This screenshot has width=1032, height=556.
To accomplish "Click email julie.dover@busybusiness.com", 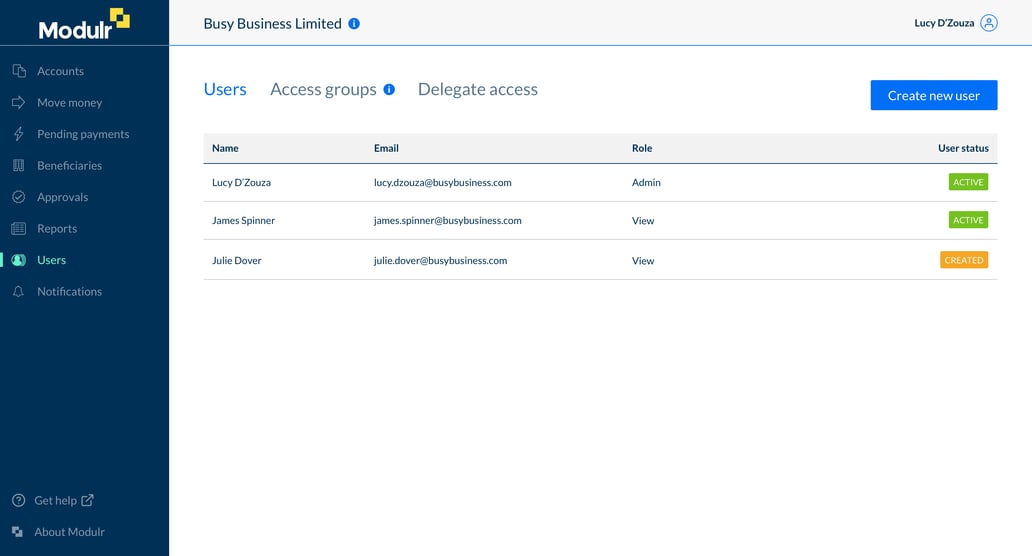I will pos(440,261).
